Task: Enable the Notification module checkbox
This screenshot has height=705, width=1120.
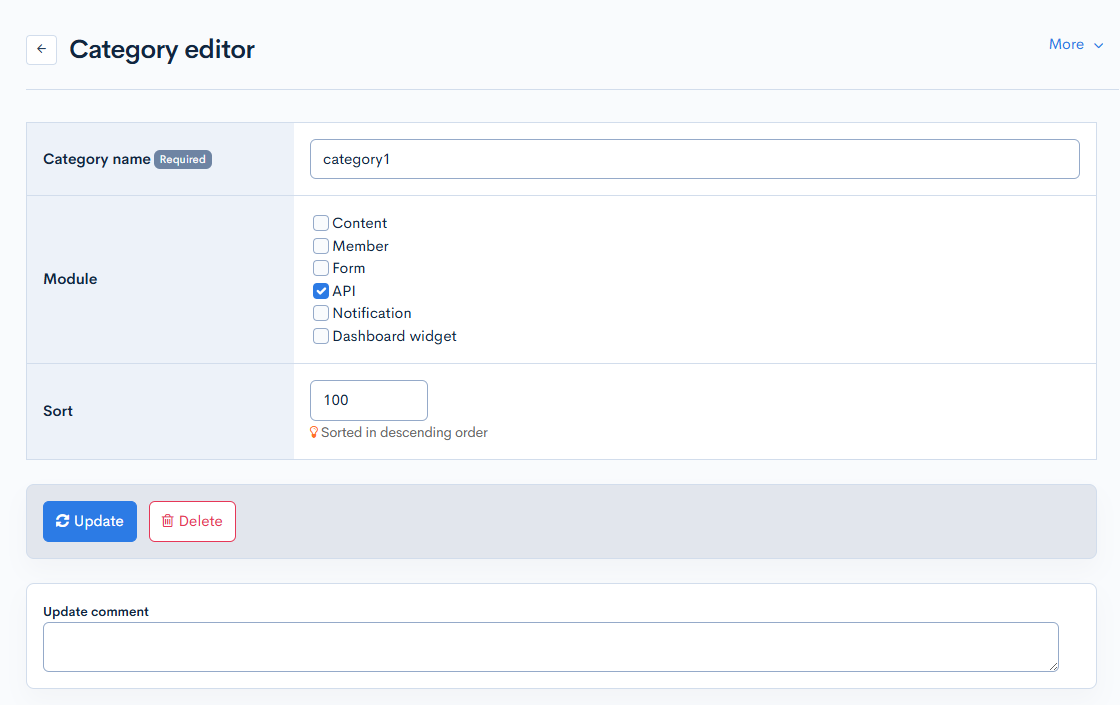Action: point(321,313)
